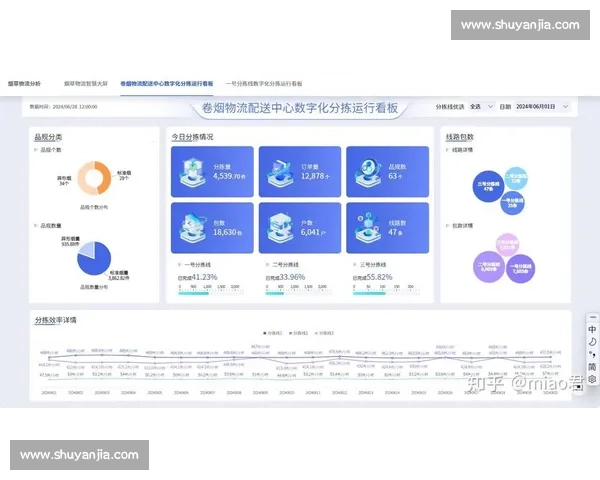
Task: Click the 4,539.70 分拣量 value
Action: pyautogui.click(x=229, y=176)
